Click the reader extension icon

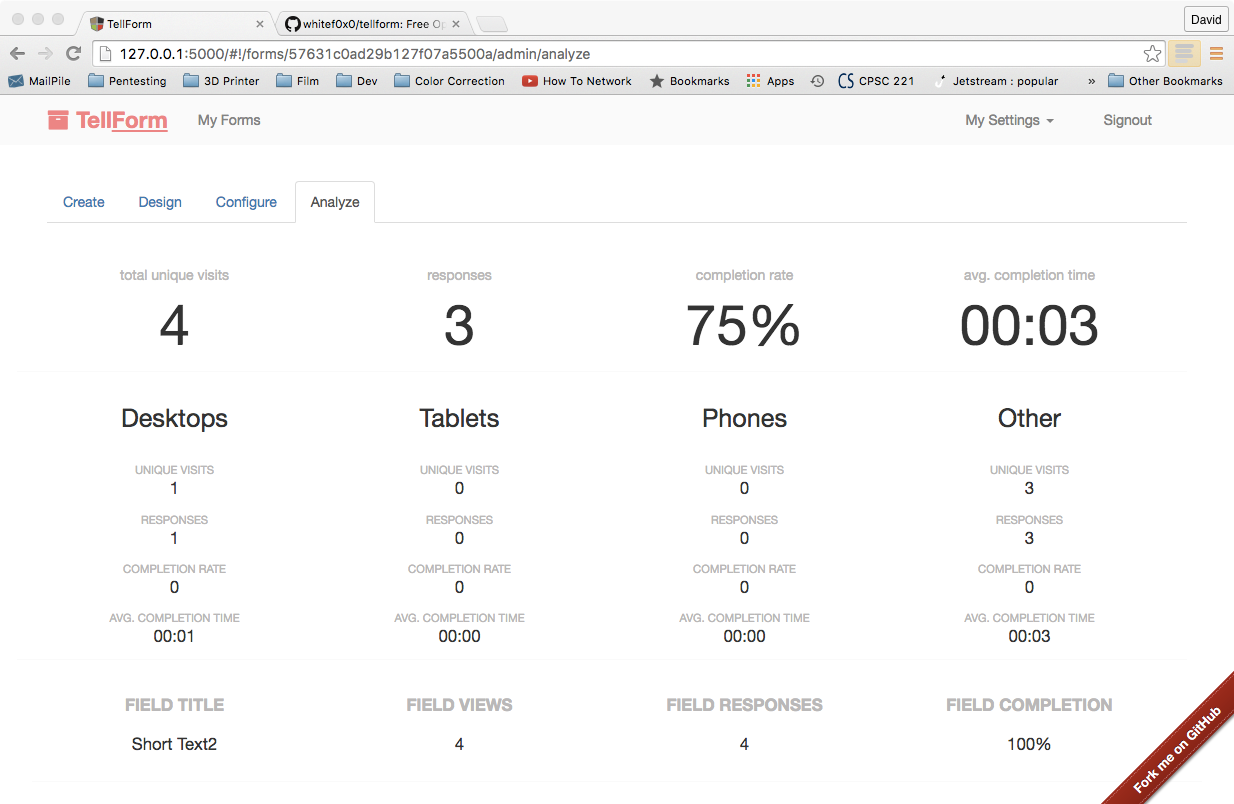1184,54
